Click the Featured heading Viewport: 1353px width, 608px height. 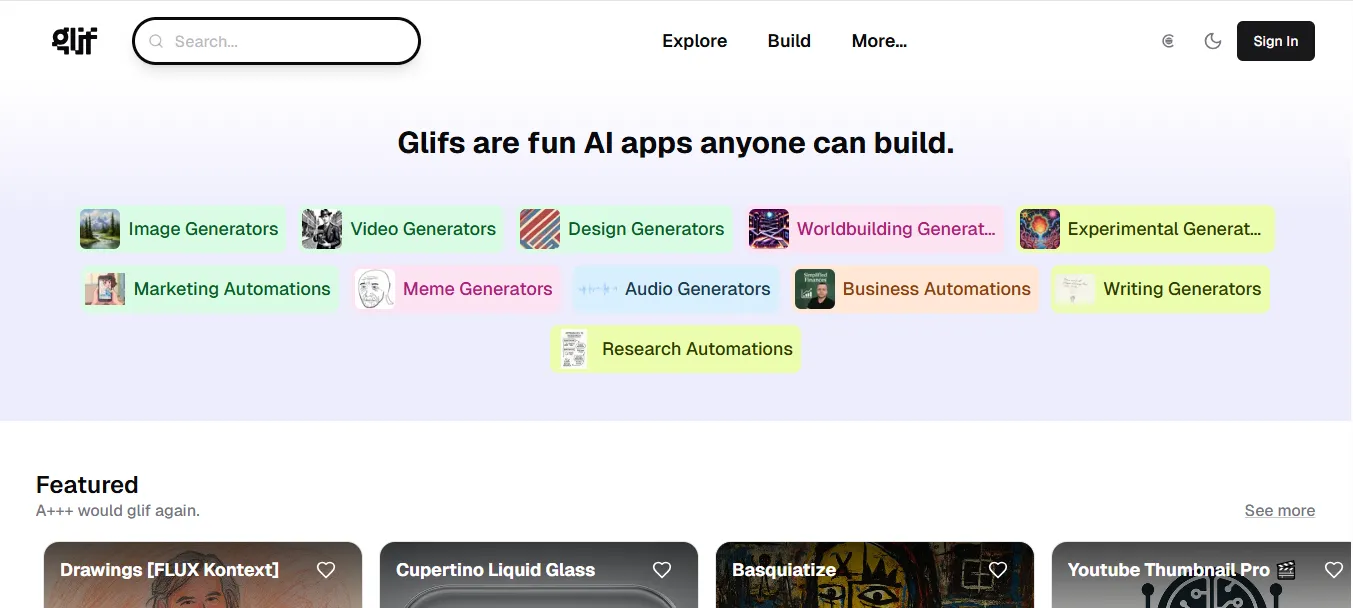pos(87,485)
